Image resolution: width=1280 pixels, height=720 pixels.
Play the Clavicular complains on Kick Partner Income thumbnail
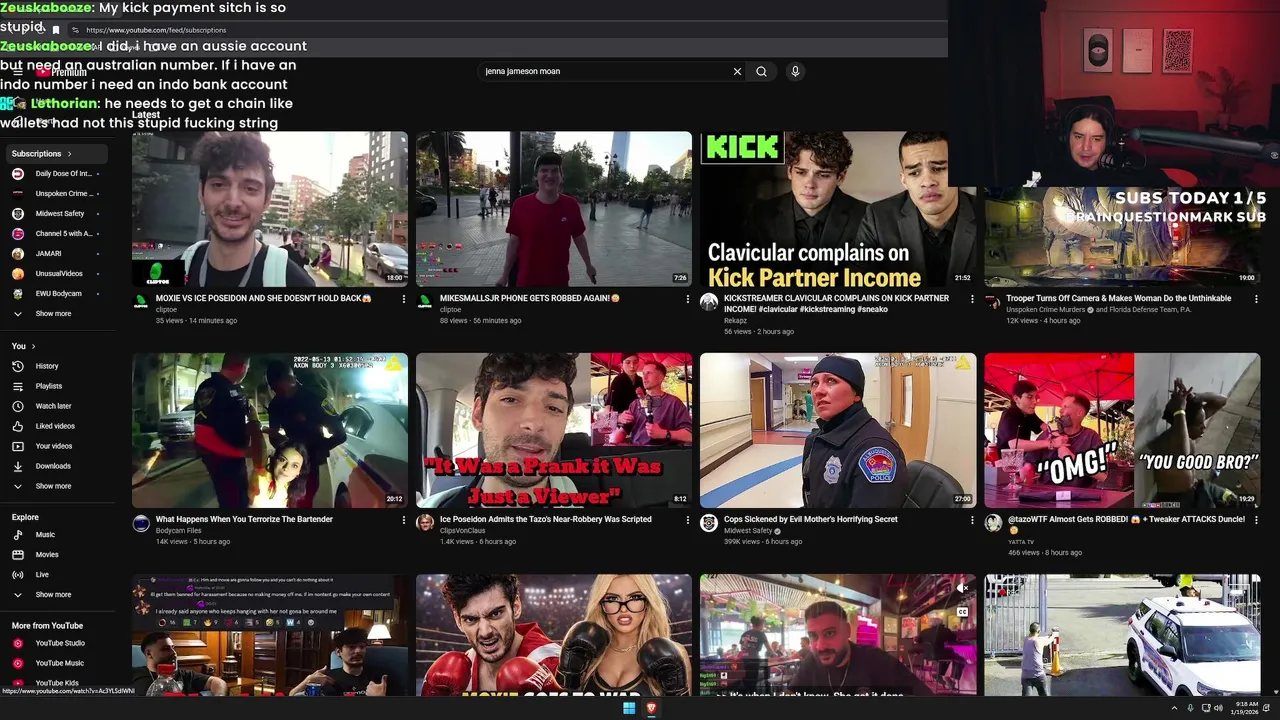[x=838, y=209]
